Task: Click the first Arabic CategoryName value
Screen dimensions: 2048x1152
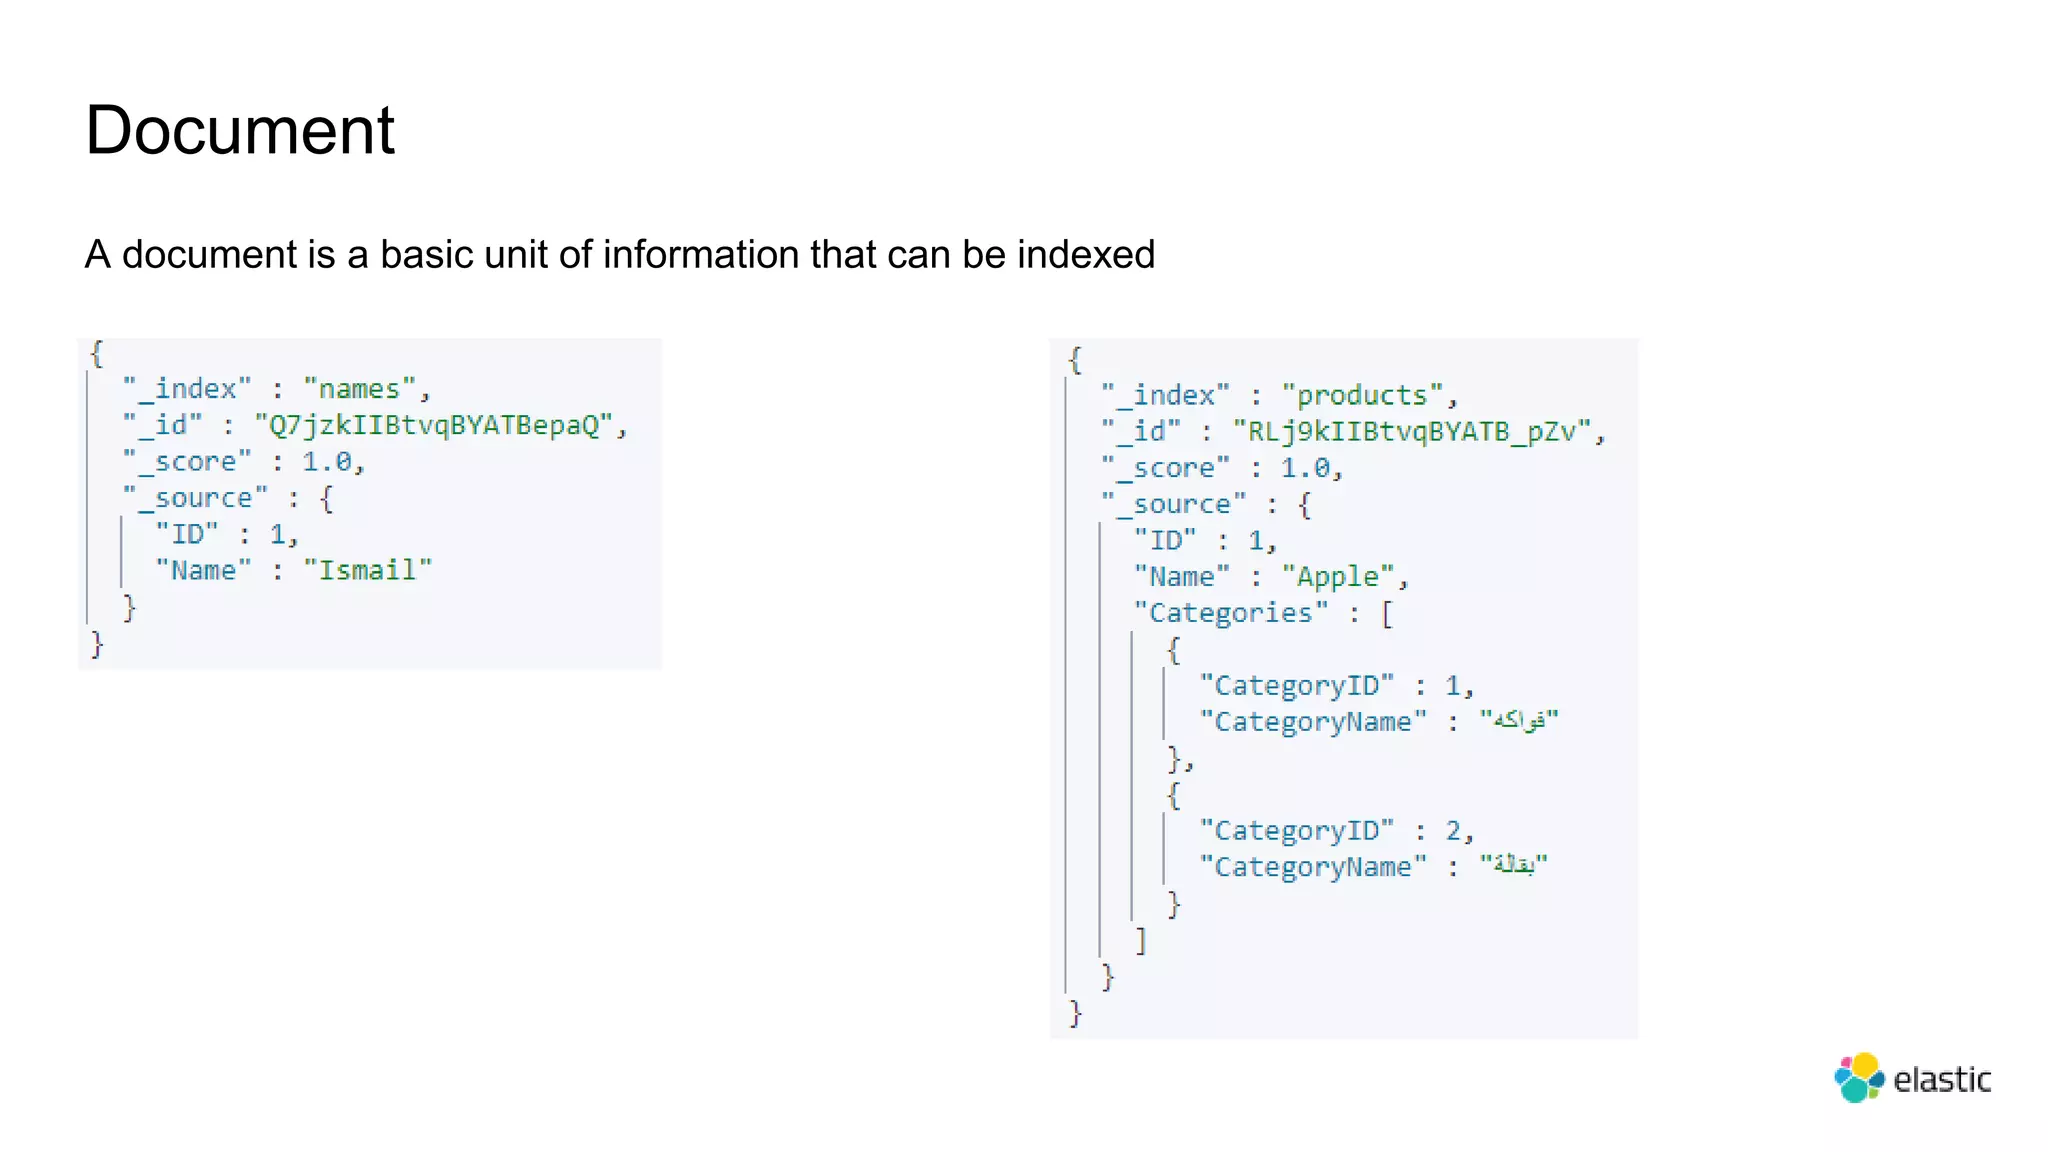Action: (x=1519, y=720)
